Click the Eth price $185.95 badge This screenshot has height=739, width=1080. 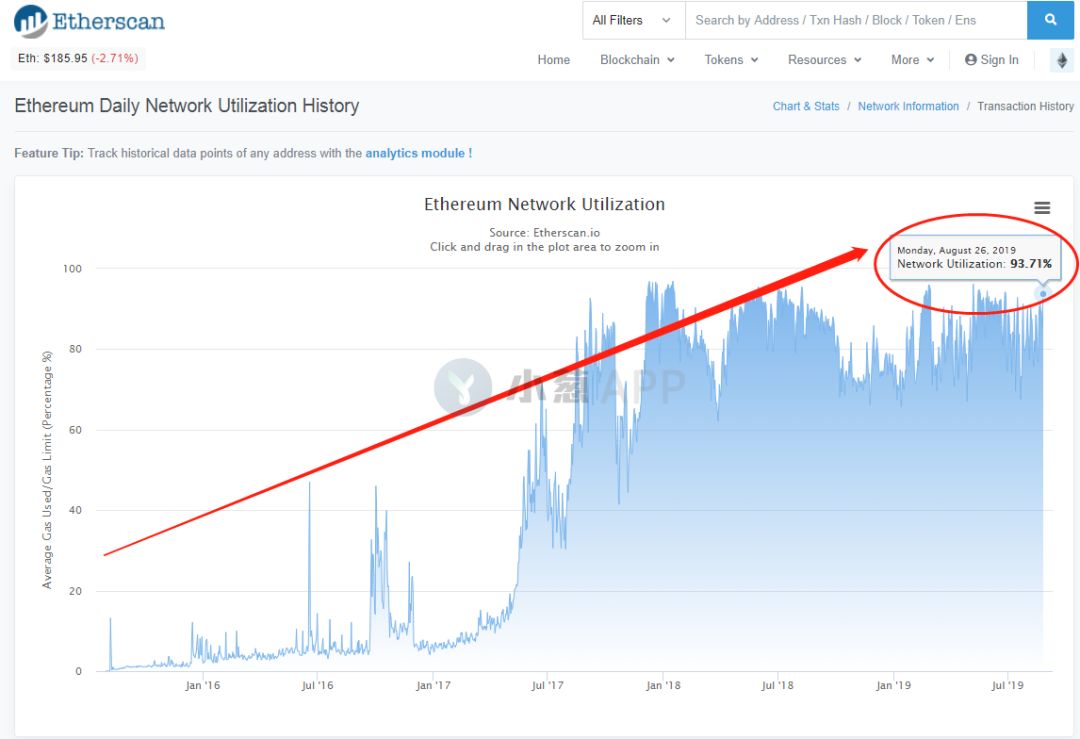[x=78, y=59]
